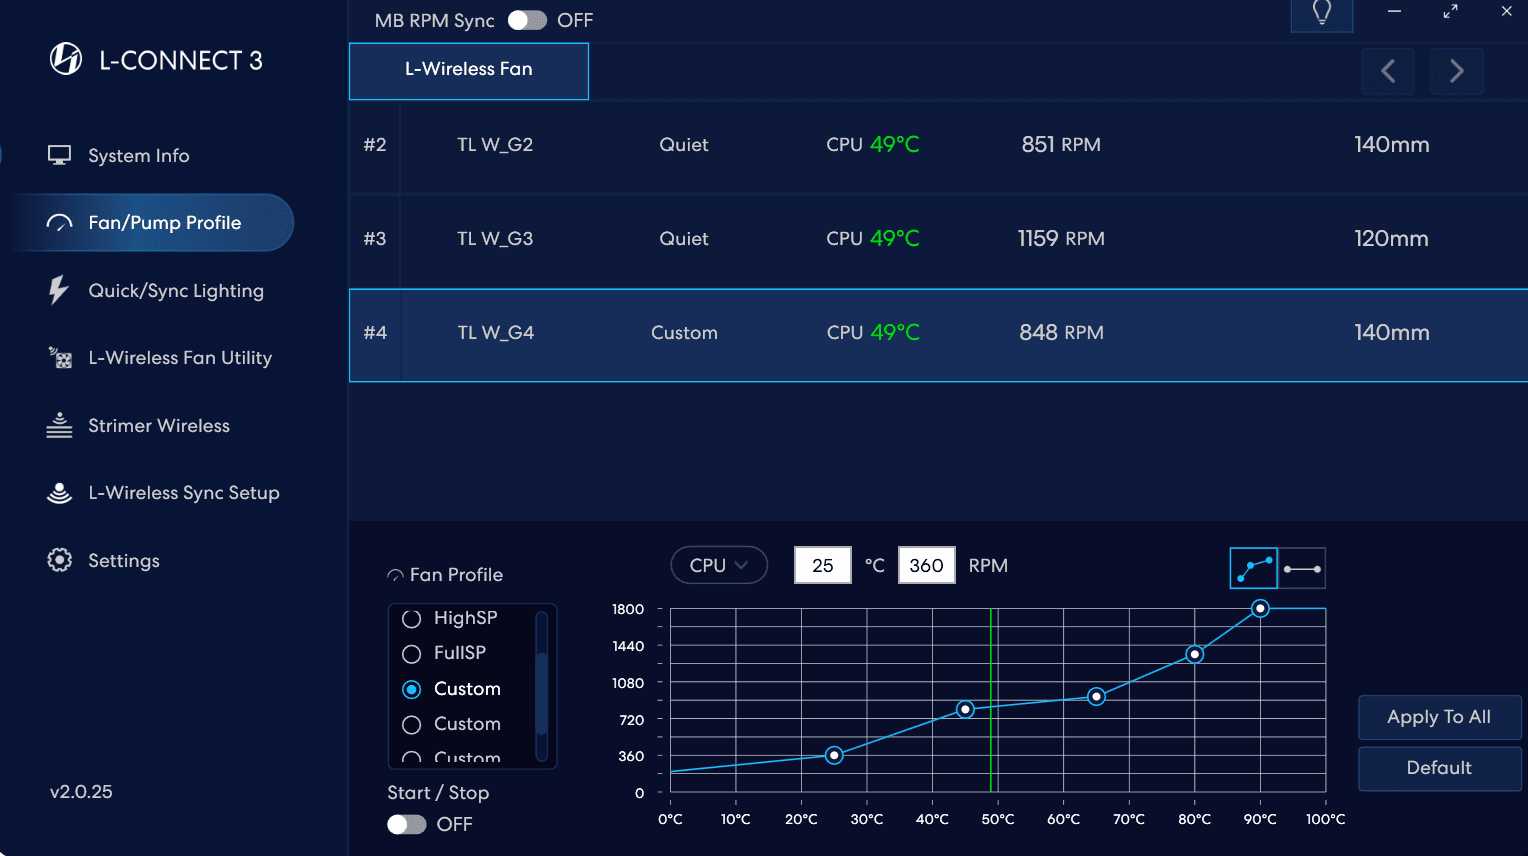
Task: Select fan row #2 TL W_G2
Action: tap(938, 145)
